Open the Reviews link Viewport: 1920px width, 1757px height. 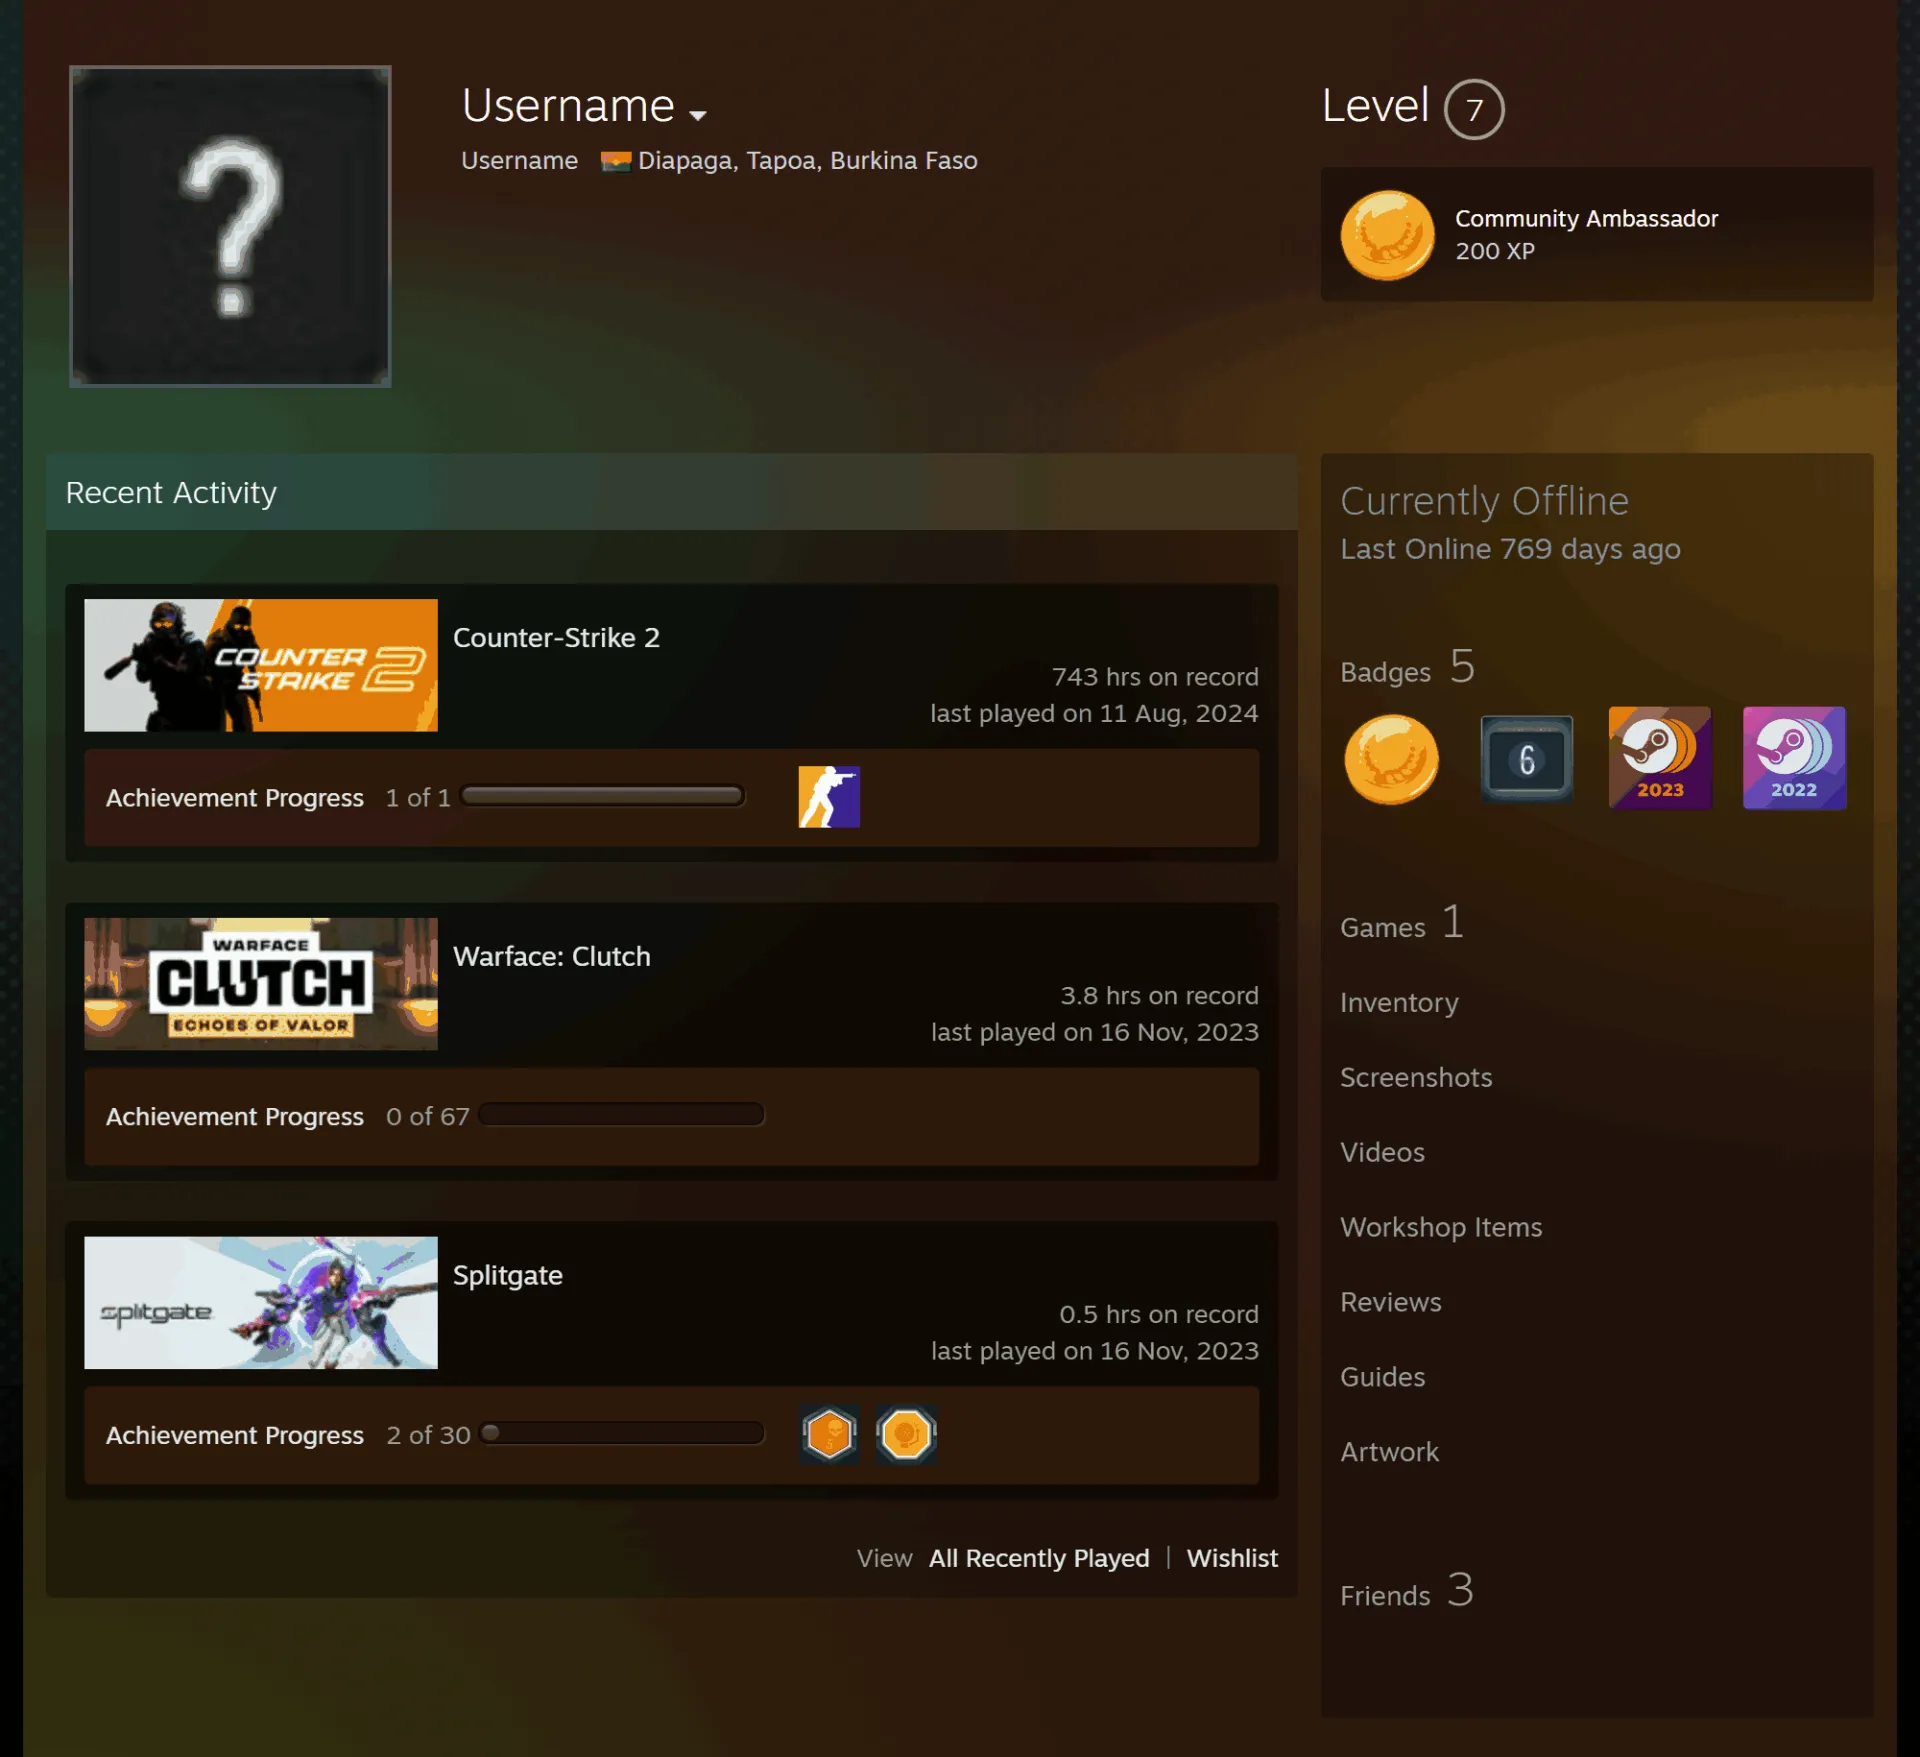tap(1391, 1302)
